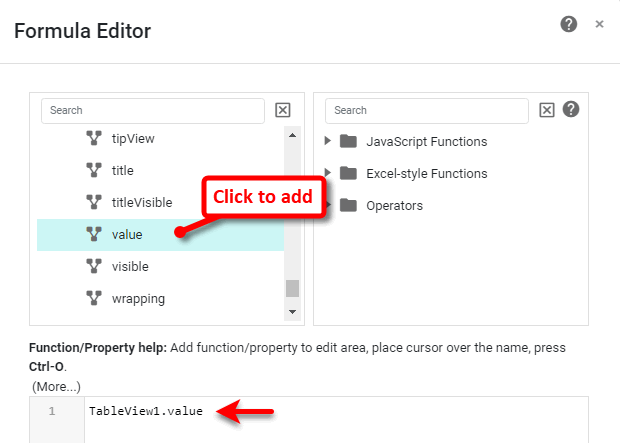Select Excel-style Functions label
Viewport: 620px width, 443px height.
tap(427, 174)
